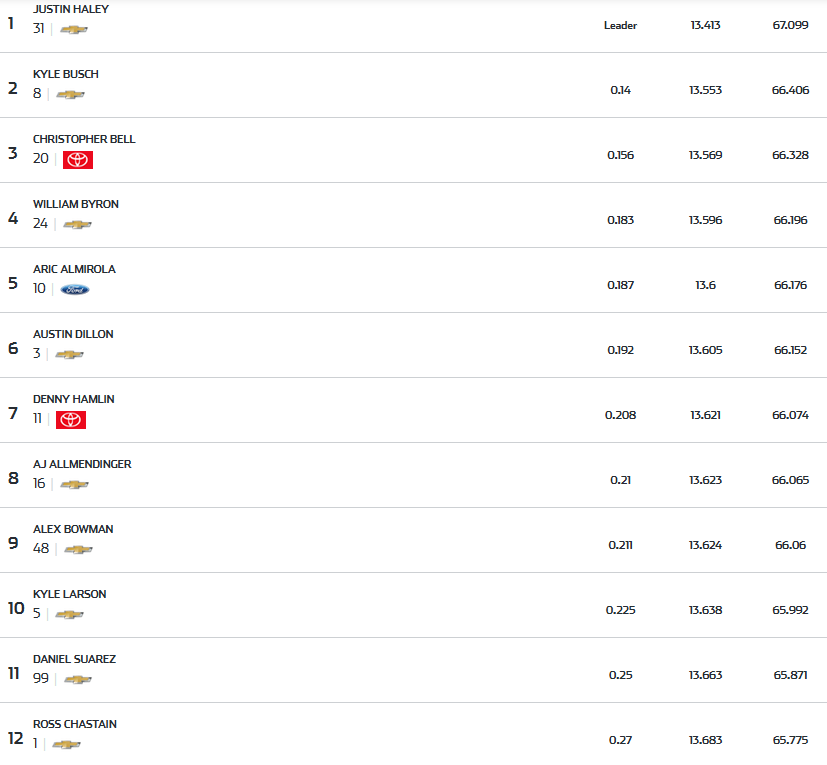Open the Denny Hamlin driver name

tap(74, 399)
